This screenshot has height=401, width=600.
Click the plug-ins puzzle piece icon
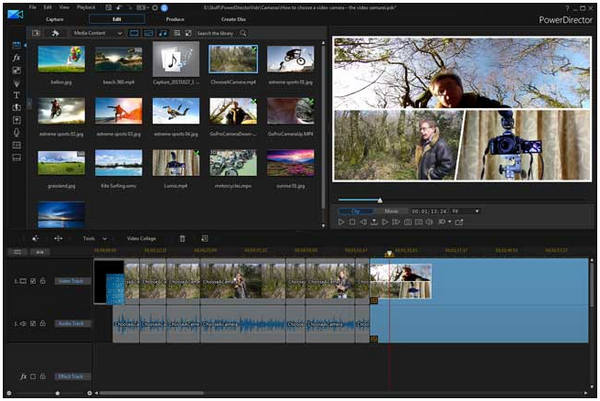56,33
